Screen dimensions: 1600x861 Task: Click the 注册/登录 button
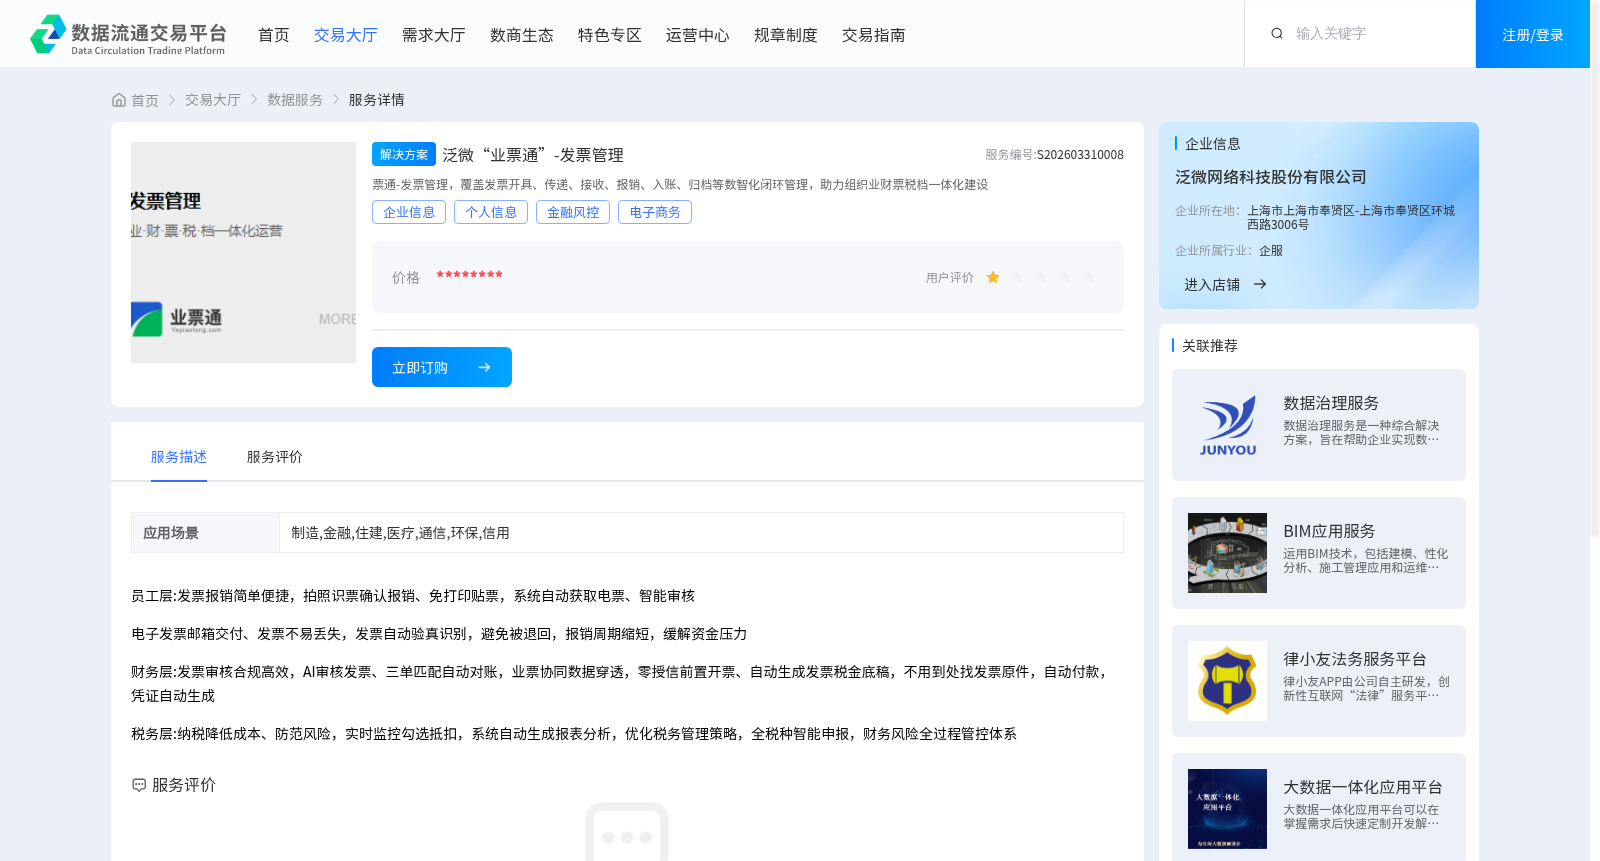click(x=1533, y=34)
